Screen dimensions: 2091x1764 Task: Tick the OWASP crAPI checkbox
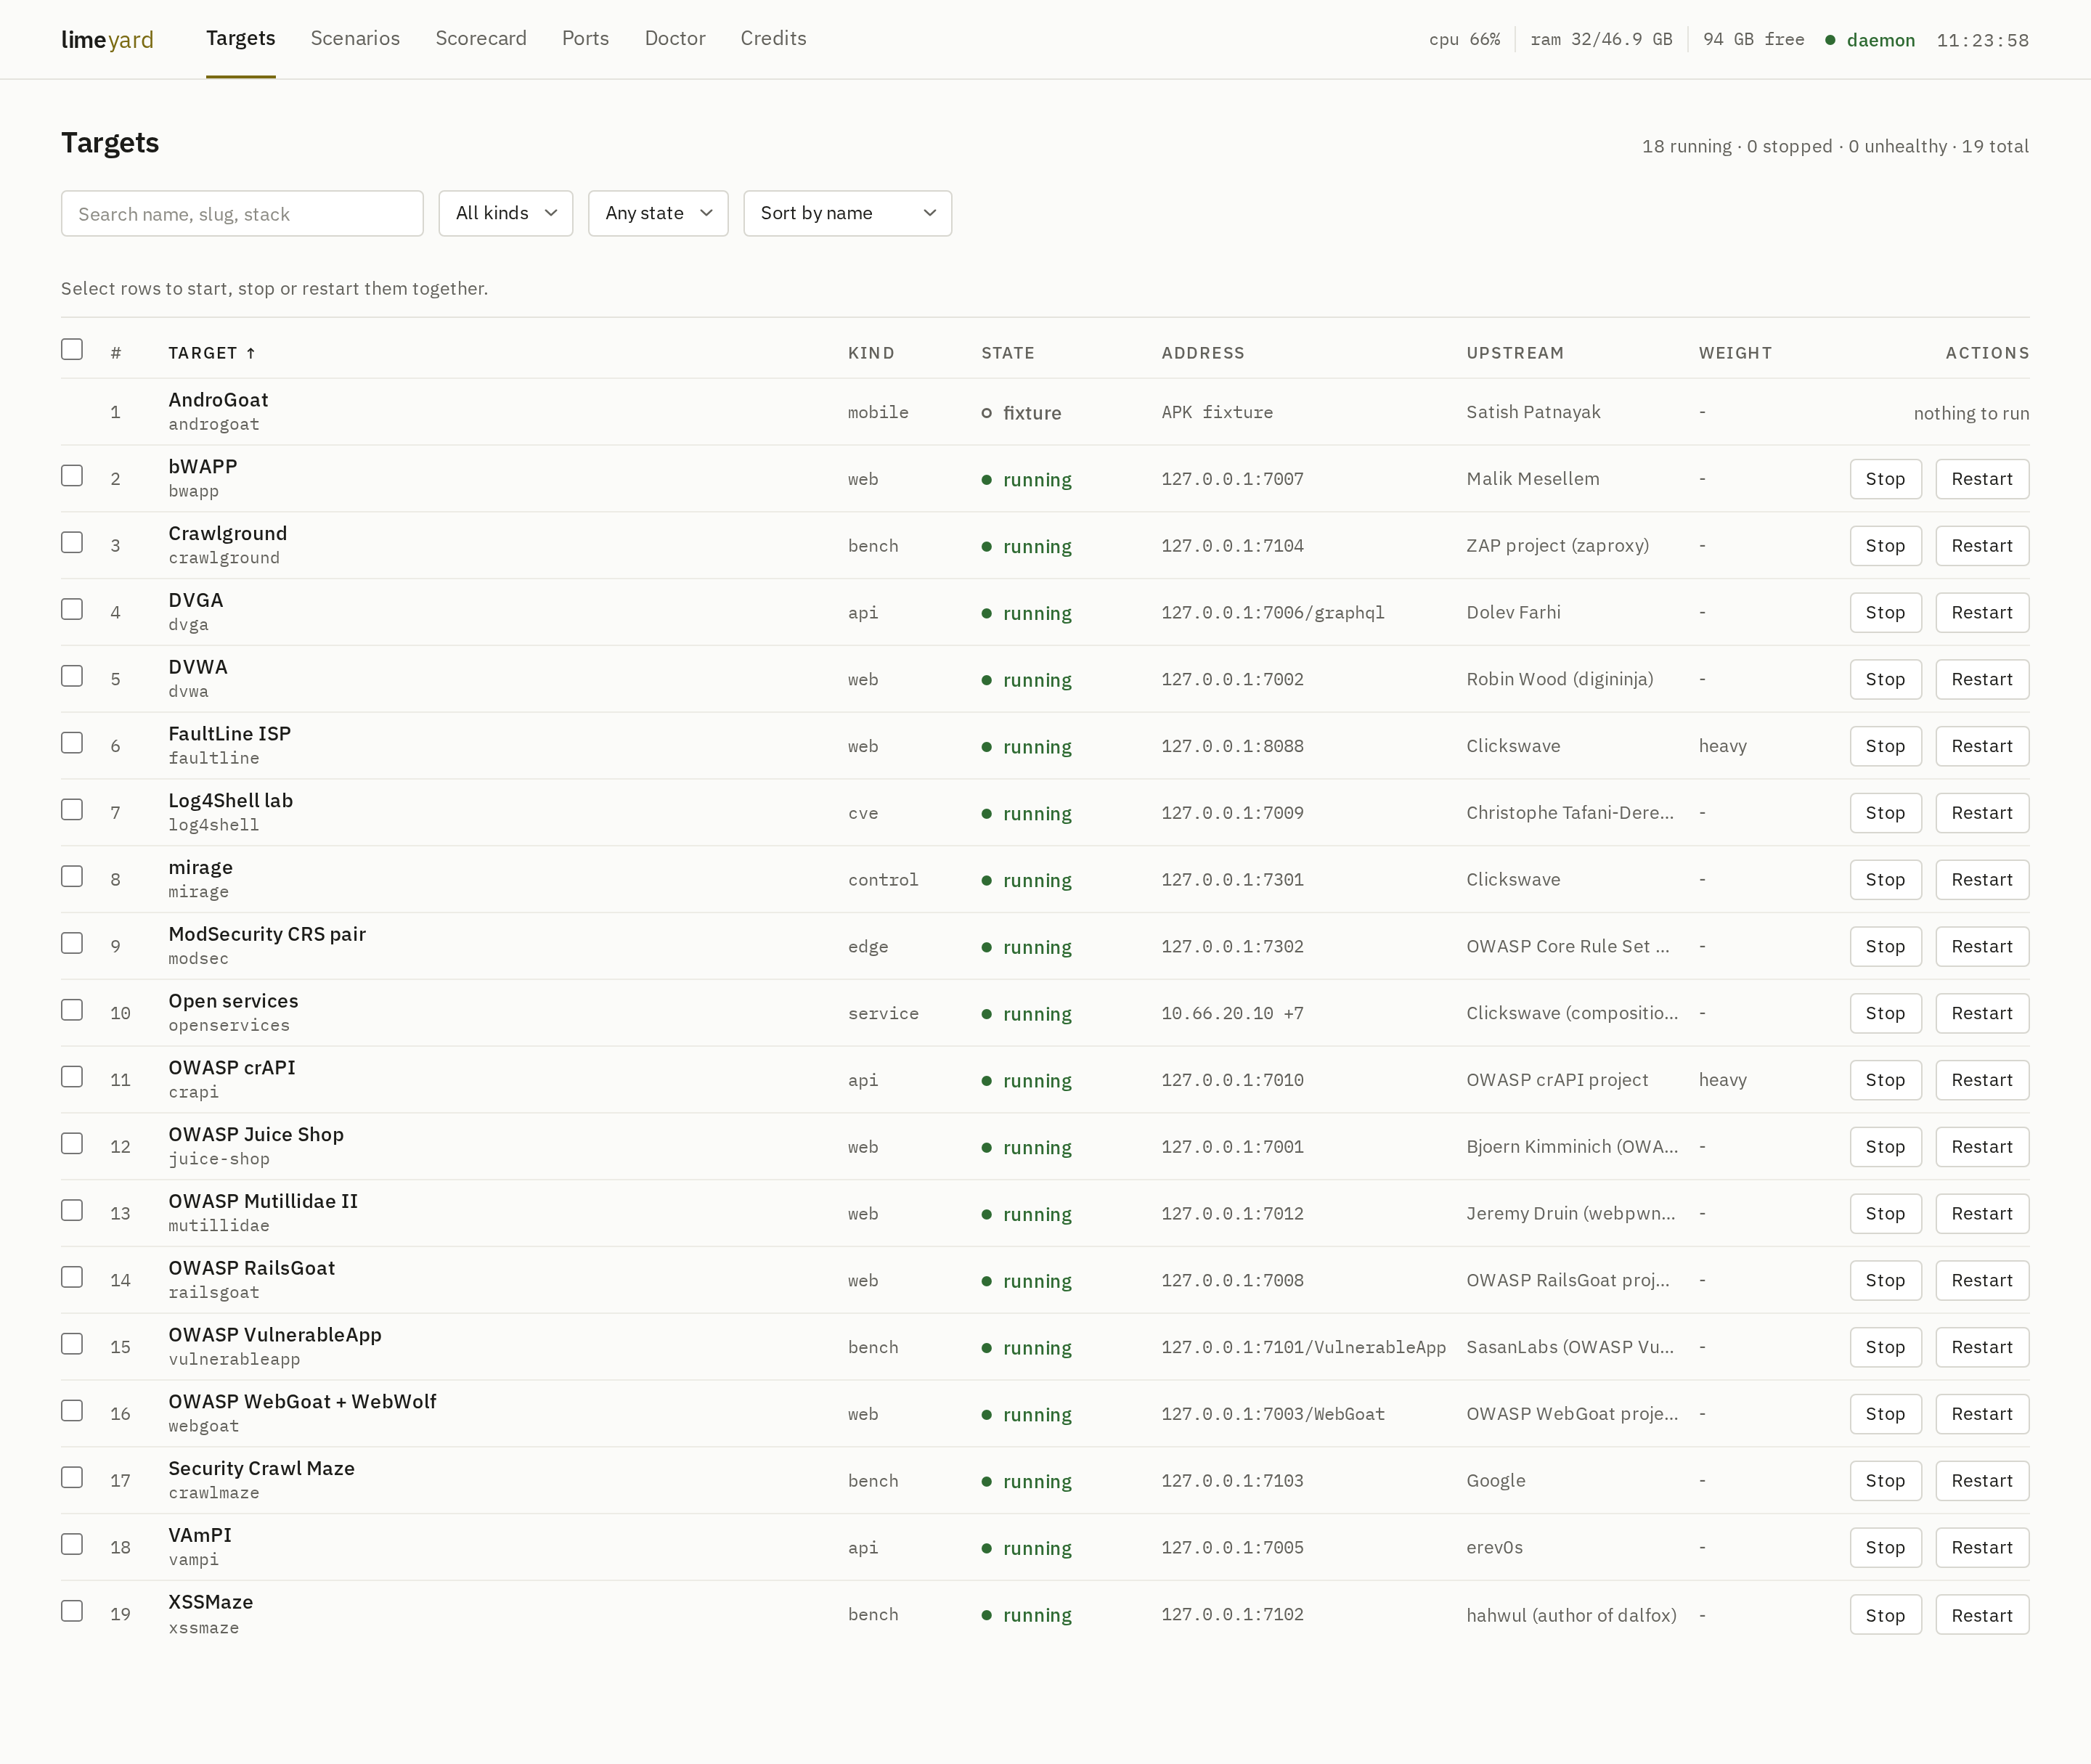point(72,1076)
